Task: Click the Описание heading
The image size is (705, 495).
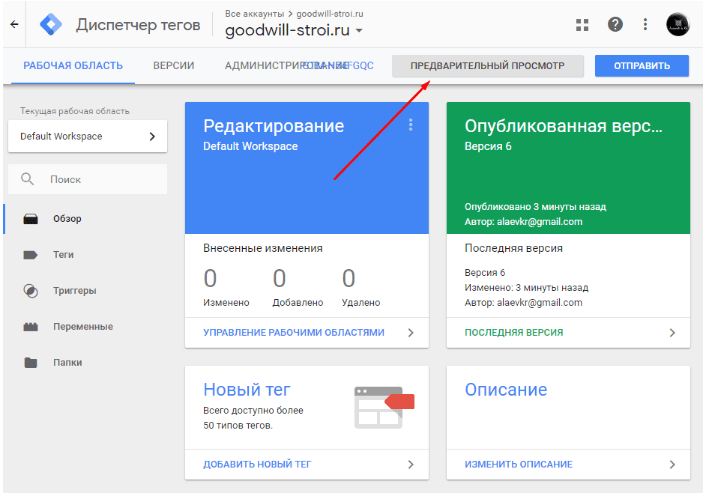Action: 506,390
